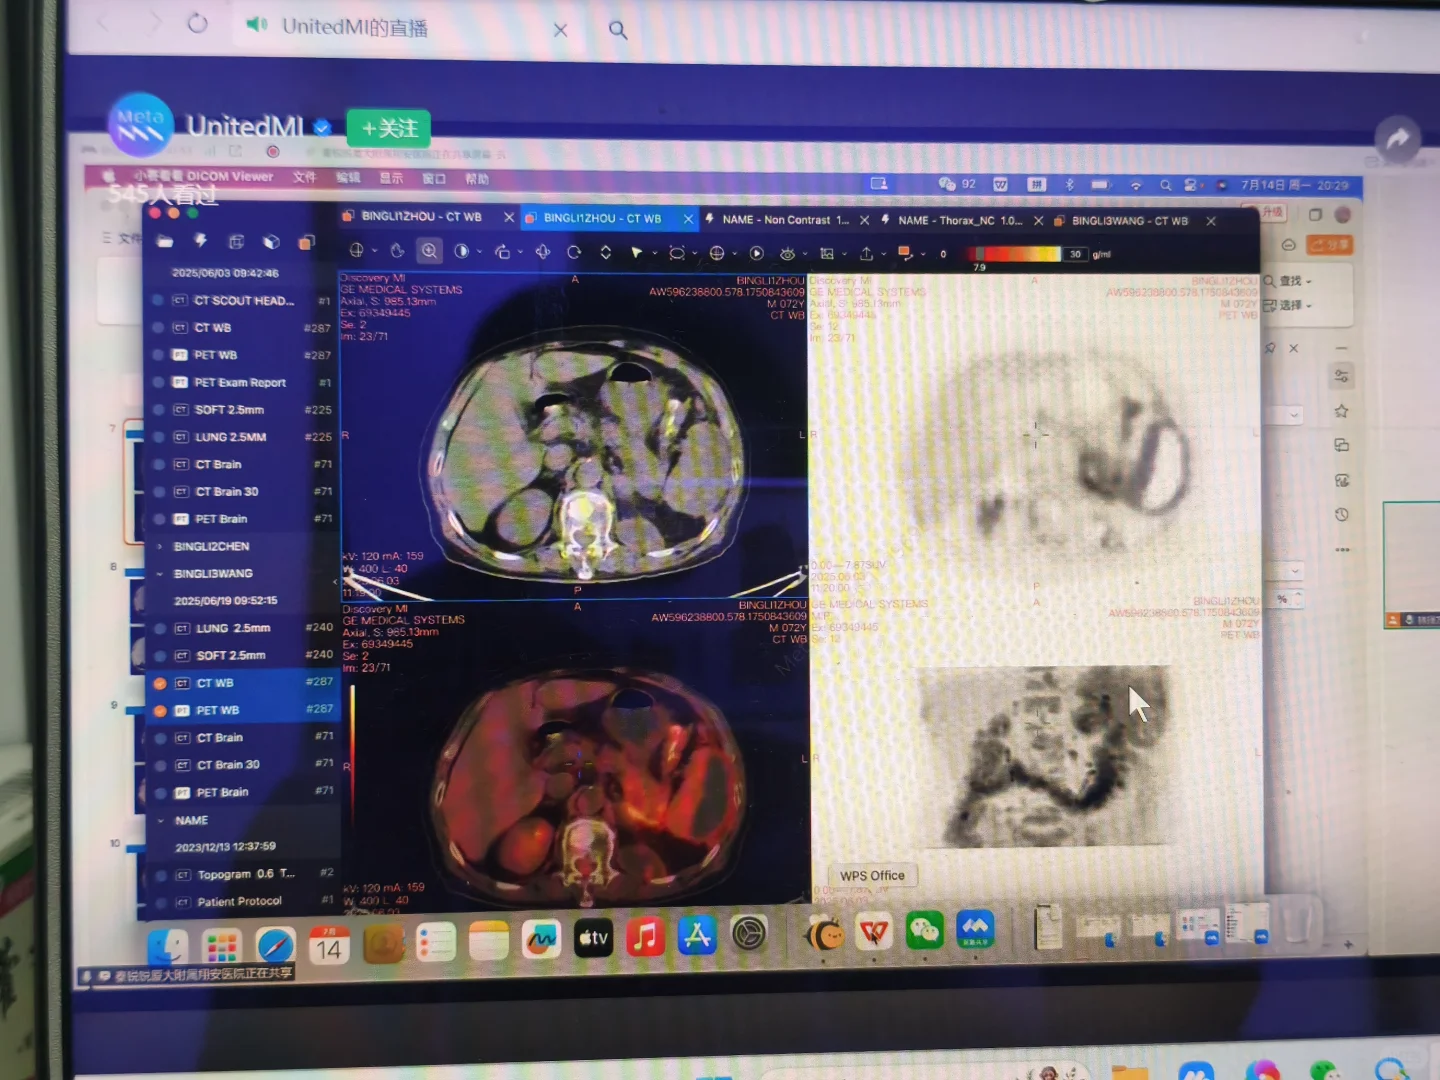Screen dimensions: 1440x1080
Task: Click the browser tab search magnifier
Action: tap(618, 30)
